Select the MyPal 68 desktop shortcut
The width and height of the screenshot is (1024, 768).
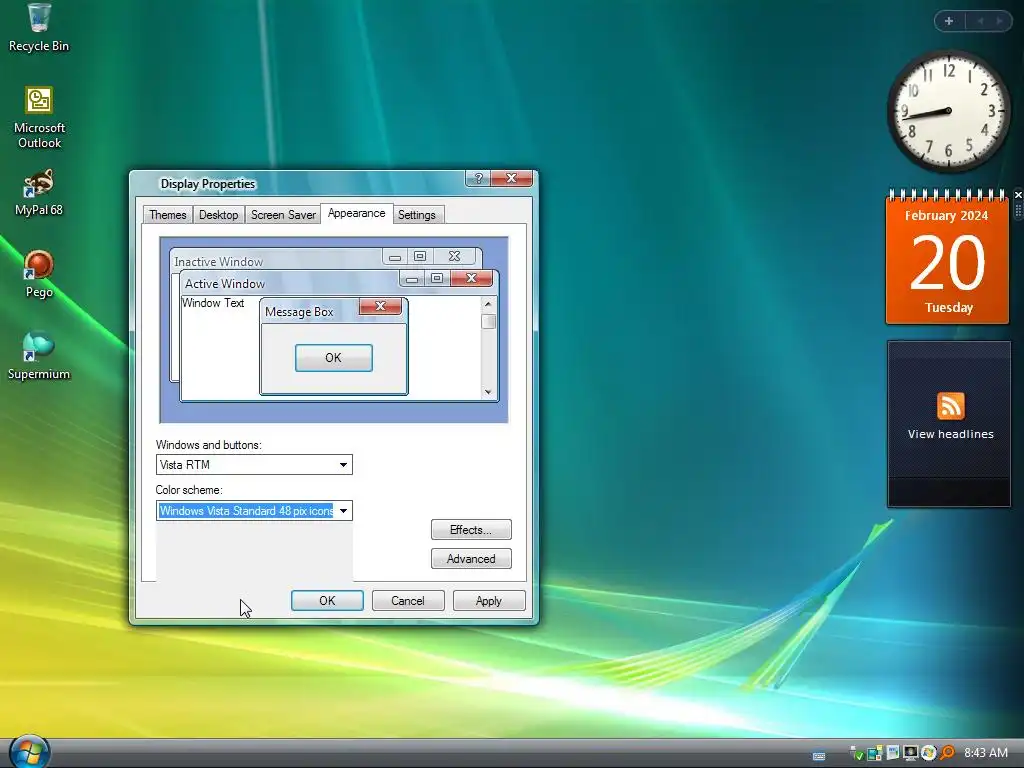click(x=39, y=193)
